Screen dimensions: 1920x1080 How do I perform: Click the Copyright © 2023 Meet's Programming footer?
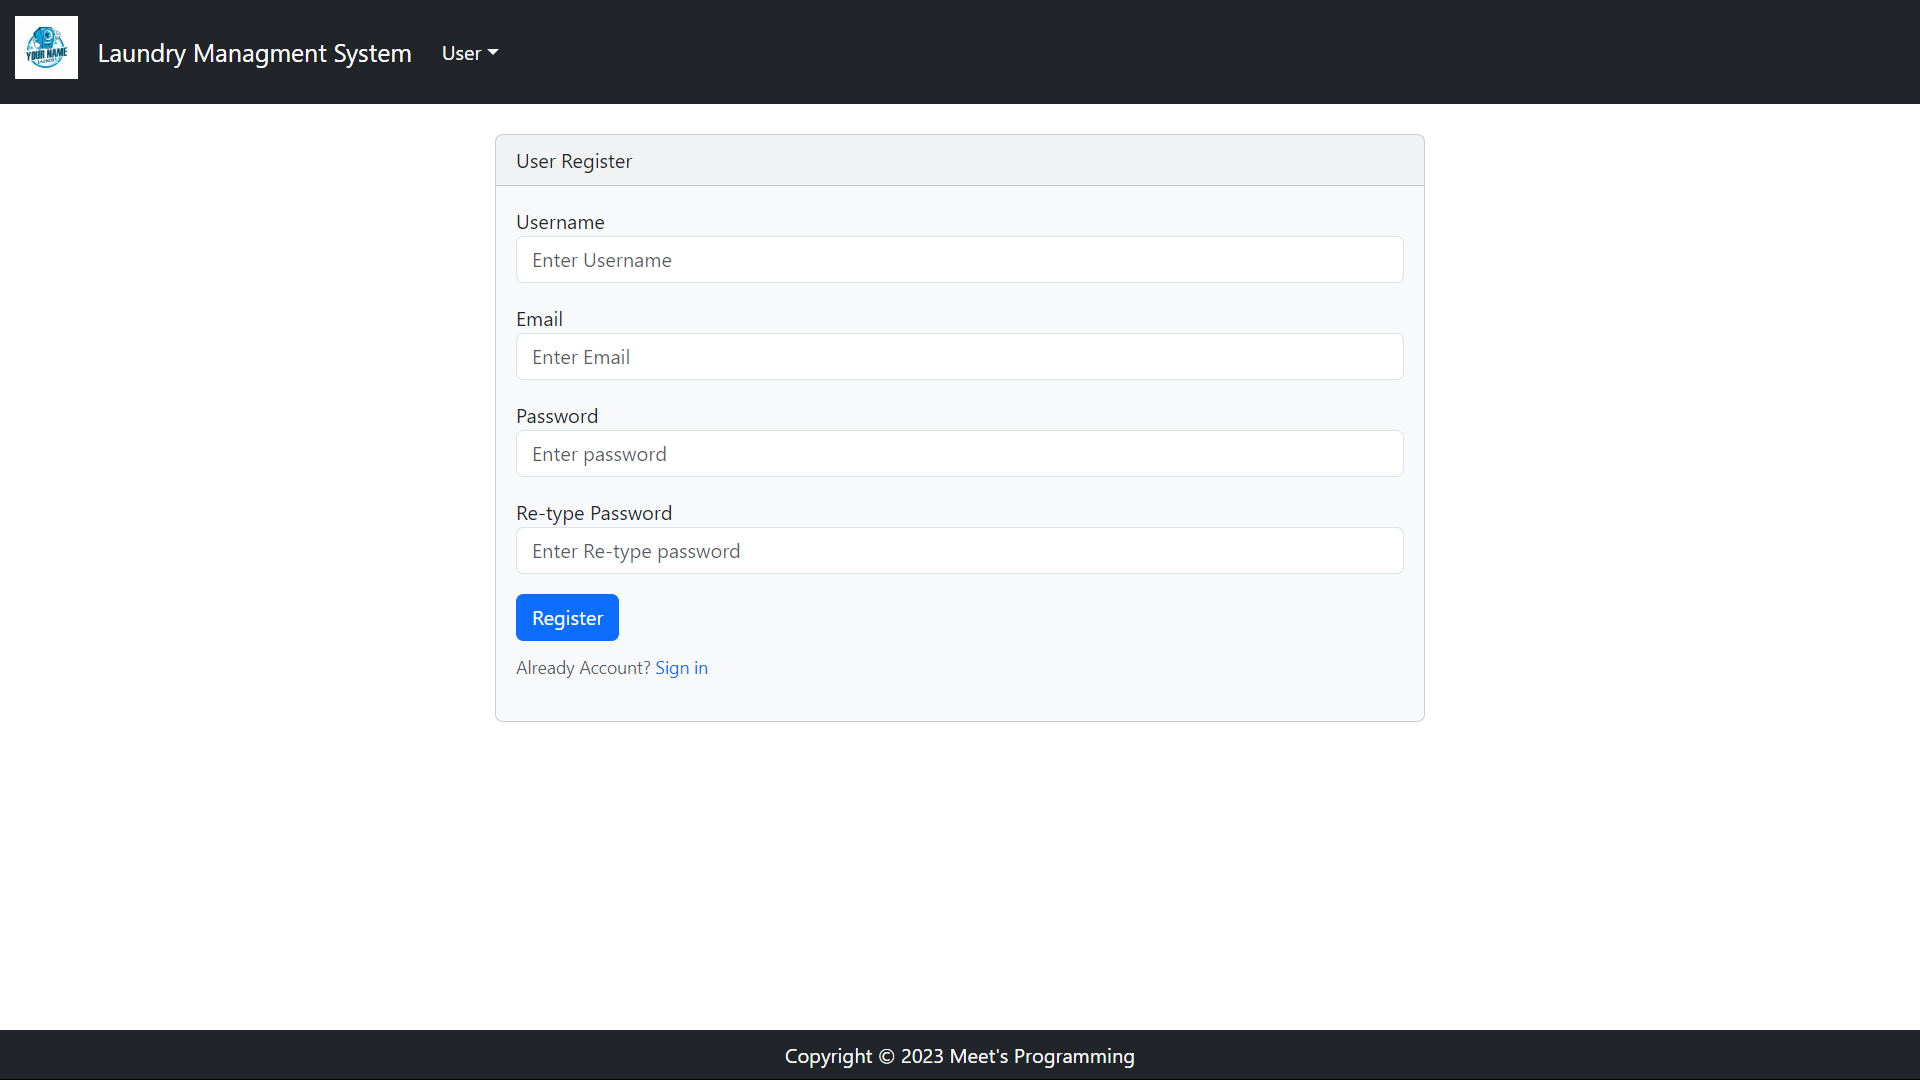click(960, 1056)
